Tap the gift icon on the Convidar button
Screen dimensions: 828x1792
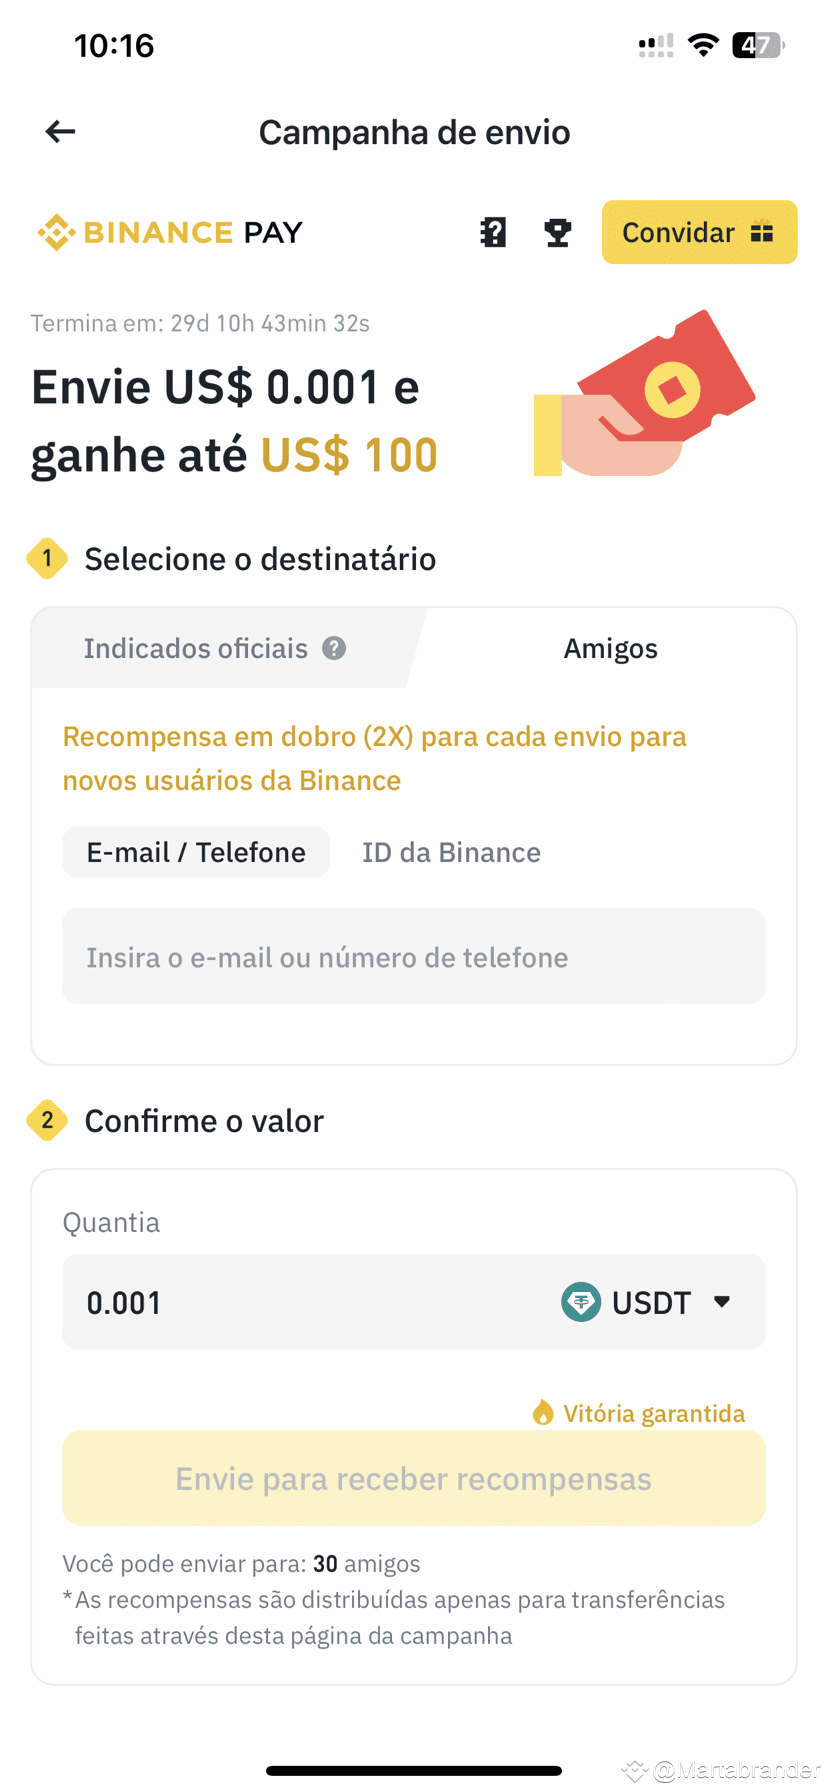[x=762, y=232]
